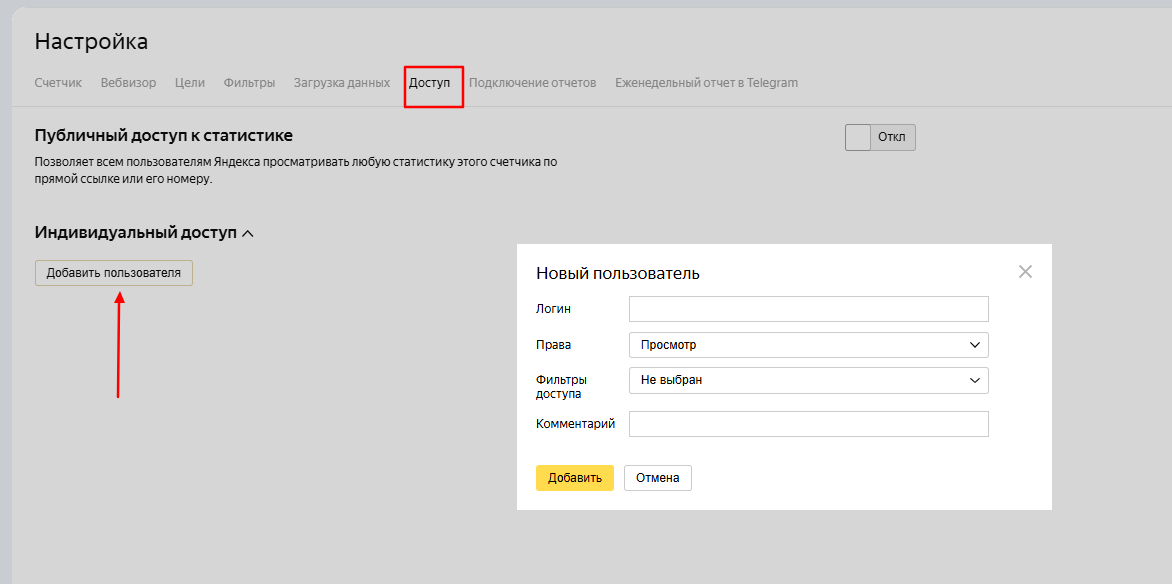The width and height of the screenshot is (1172, 584).
Task: Click the Индивидуальный доступ heading
Action: tap(135, 233)
